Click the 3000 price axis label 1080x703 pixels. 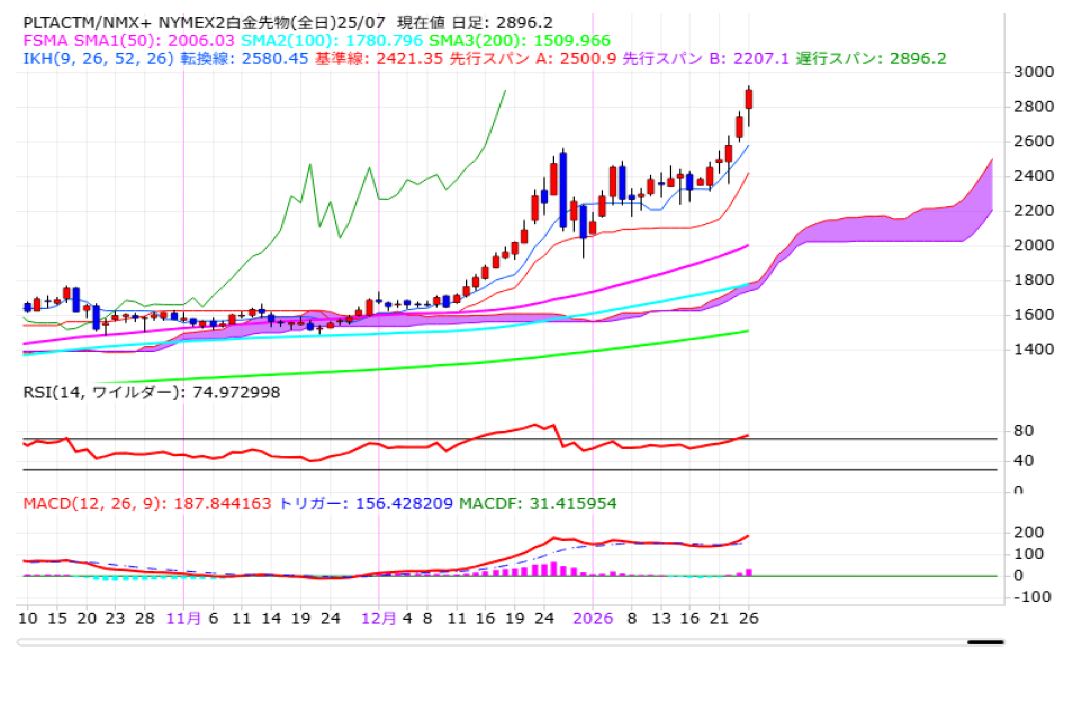[1036, 72]
